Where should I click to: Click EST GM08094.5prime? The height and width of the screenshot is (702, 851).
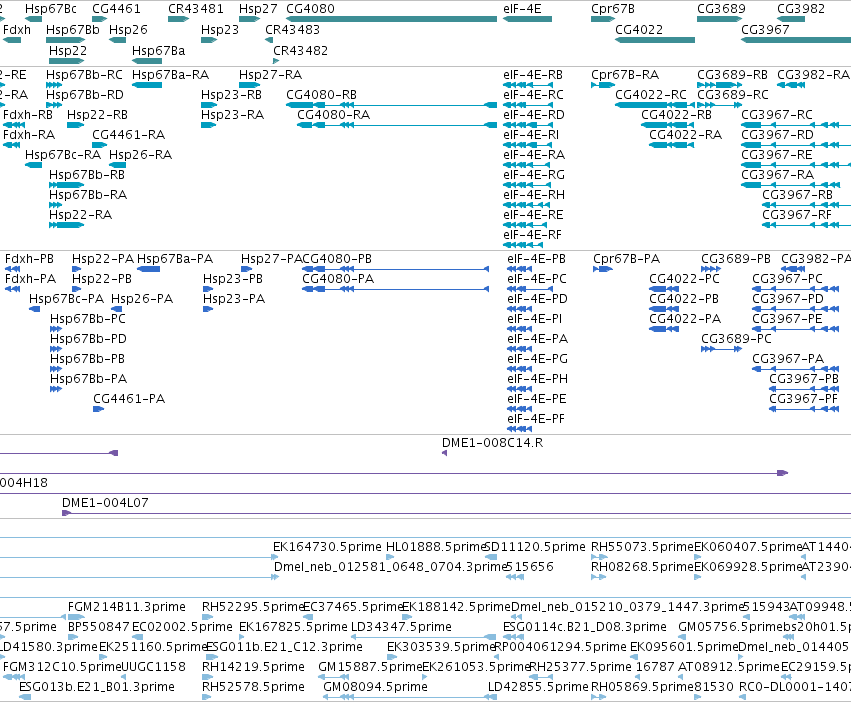375,686
